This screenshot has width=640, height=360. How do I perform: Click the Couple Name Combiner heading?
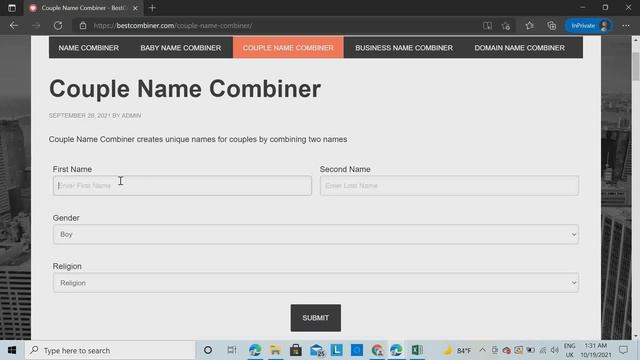[185, 89]
